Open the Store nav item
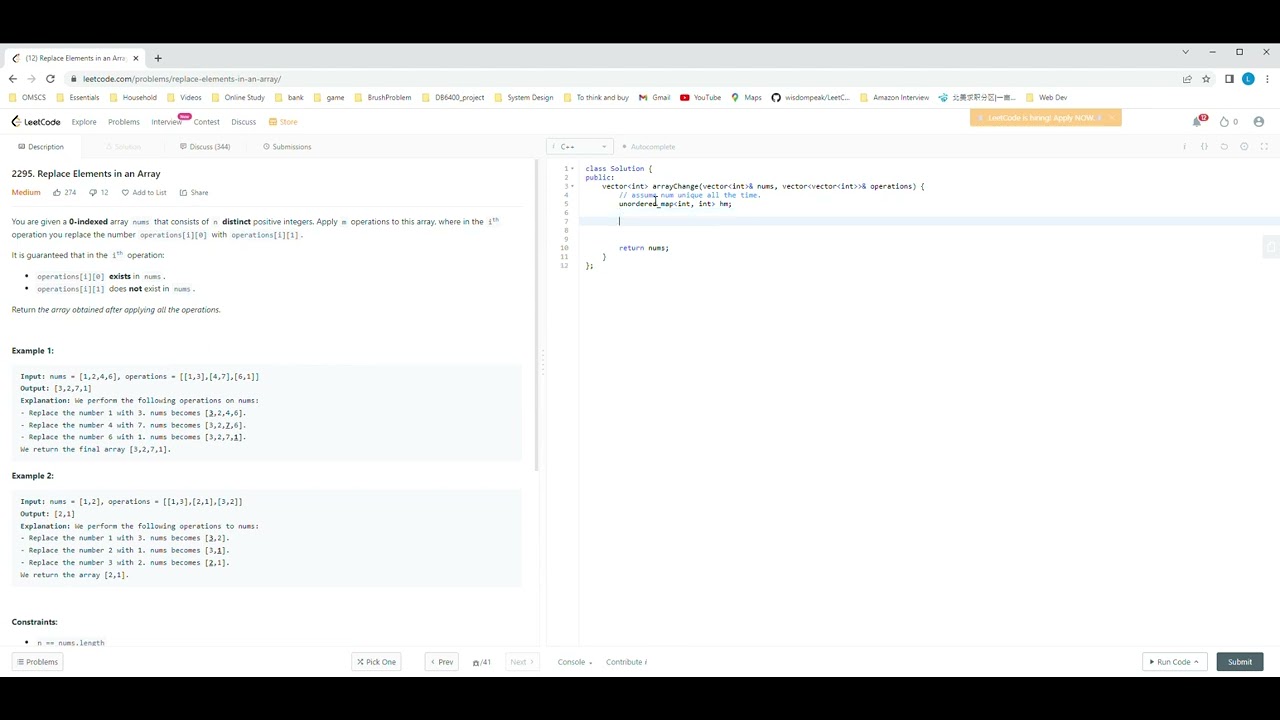This screenshot has width=1280, height=720. point(283,122)
